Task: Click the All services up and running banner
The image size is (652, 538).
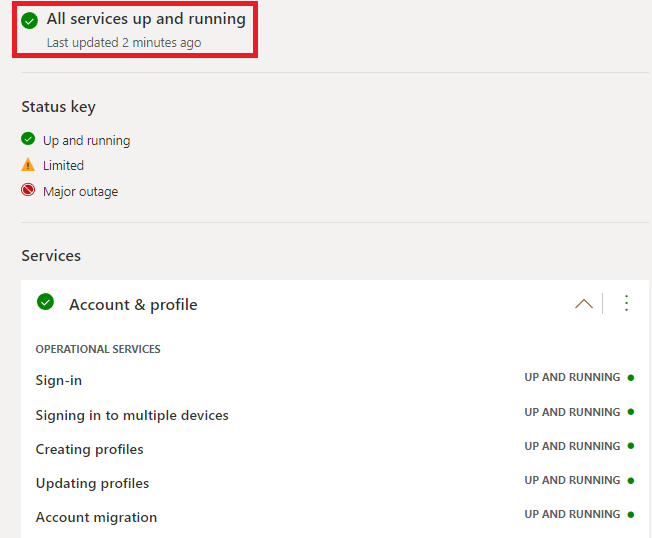Action: click(146, 19)
